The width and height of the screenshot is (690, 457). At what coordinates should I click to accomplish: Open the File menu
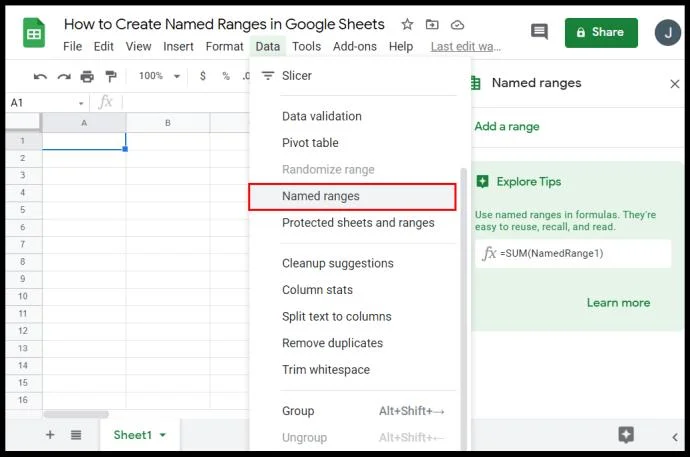72,46
